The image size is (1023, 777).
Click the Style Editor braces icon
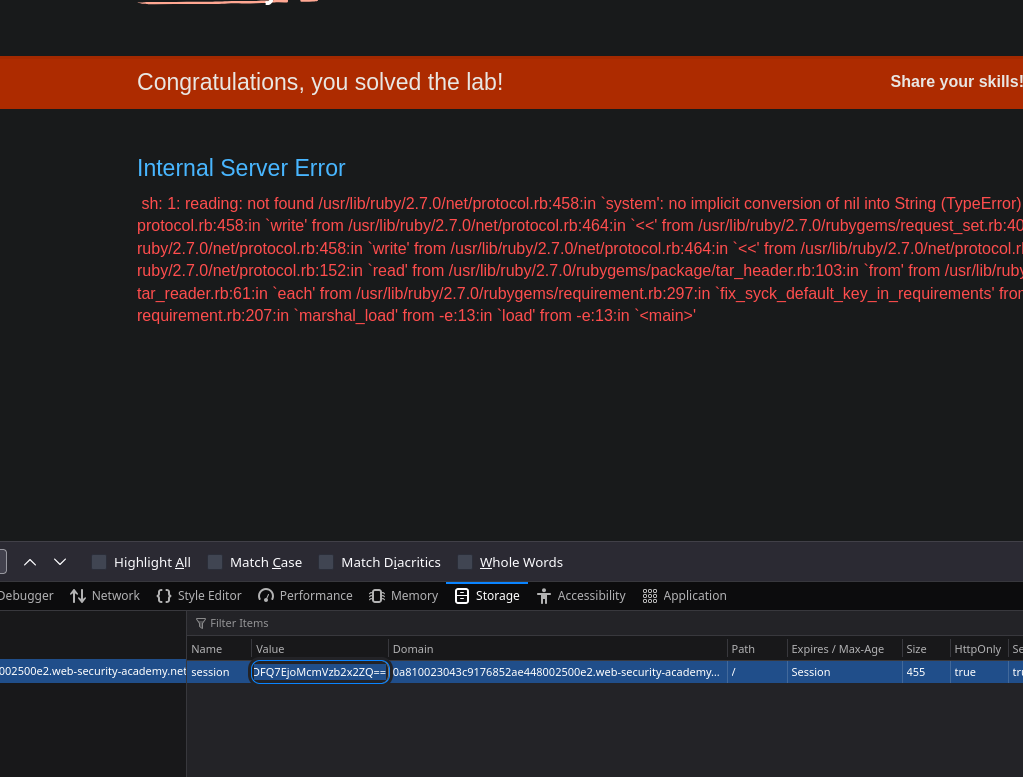point(164,596)
